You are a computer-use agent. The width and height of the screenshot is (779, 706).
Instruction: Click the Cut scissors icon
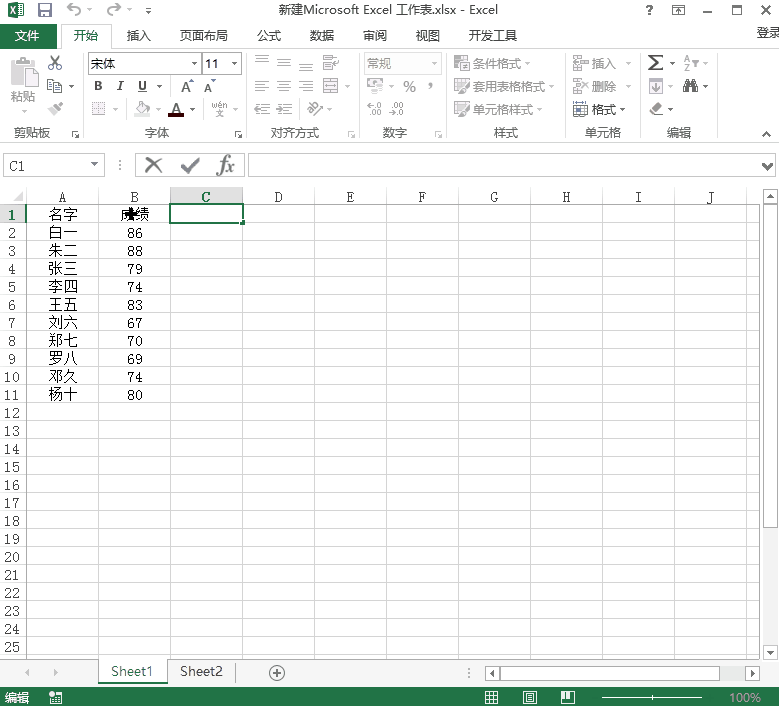[x=55, y=63]
